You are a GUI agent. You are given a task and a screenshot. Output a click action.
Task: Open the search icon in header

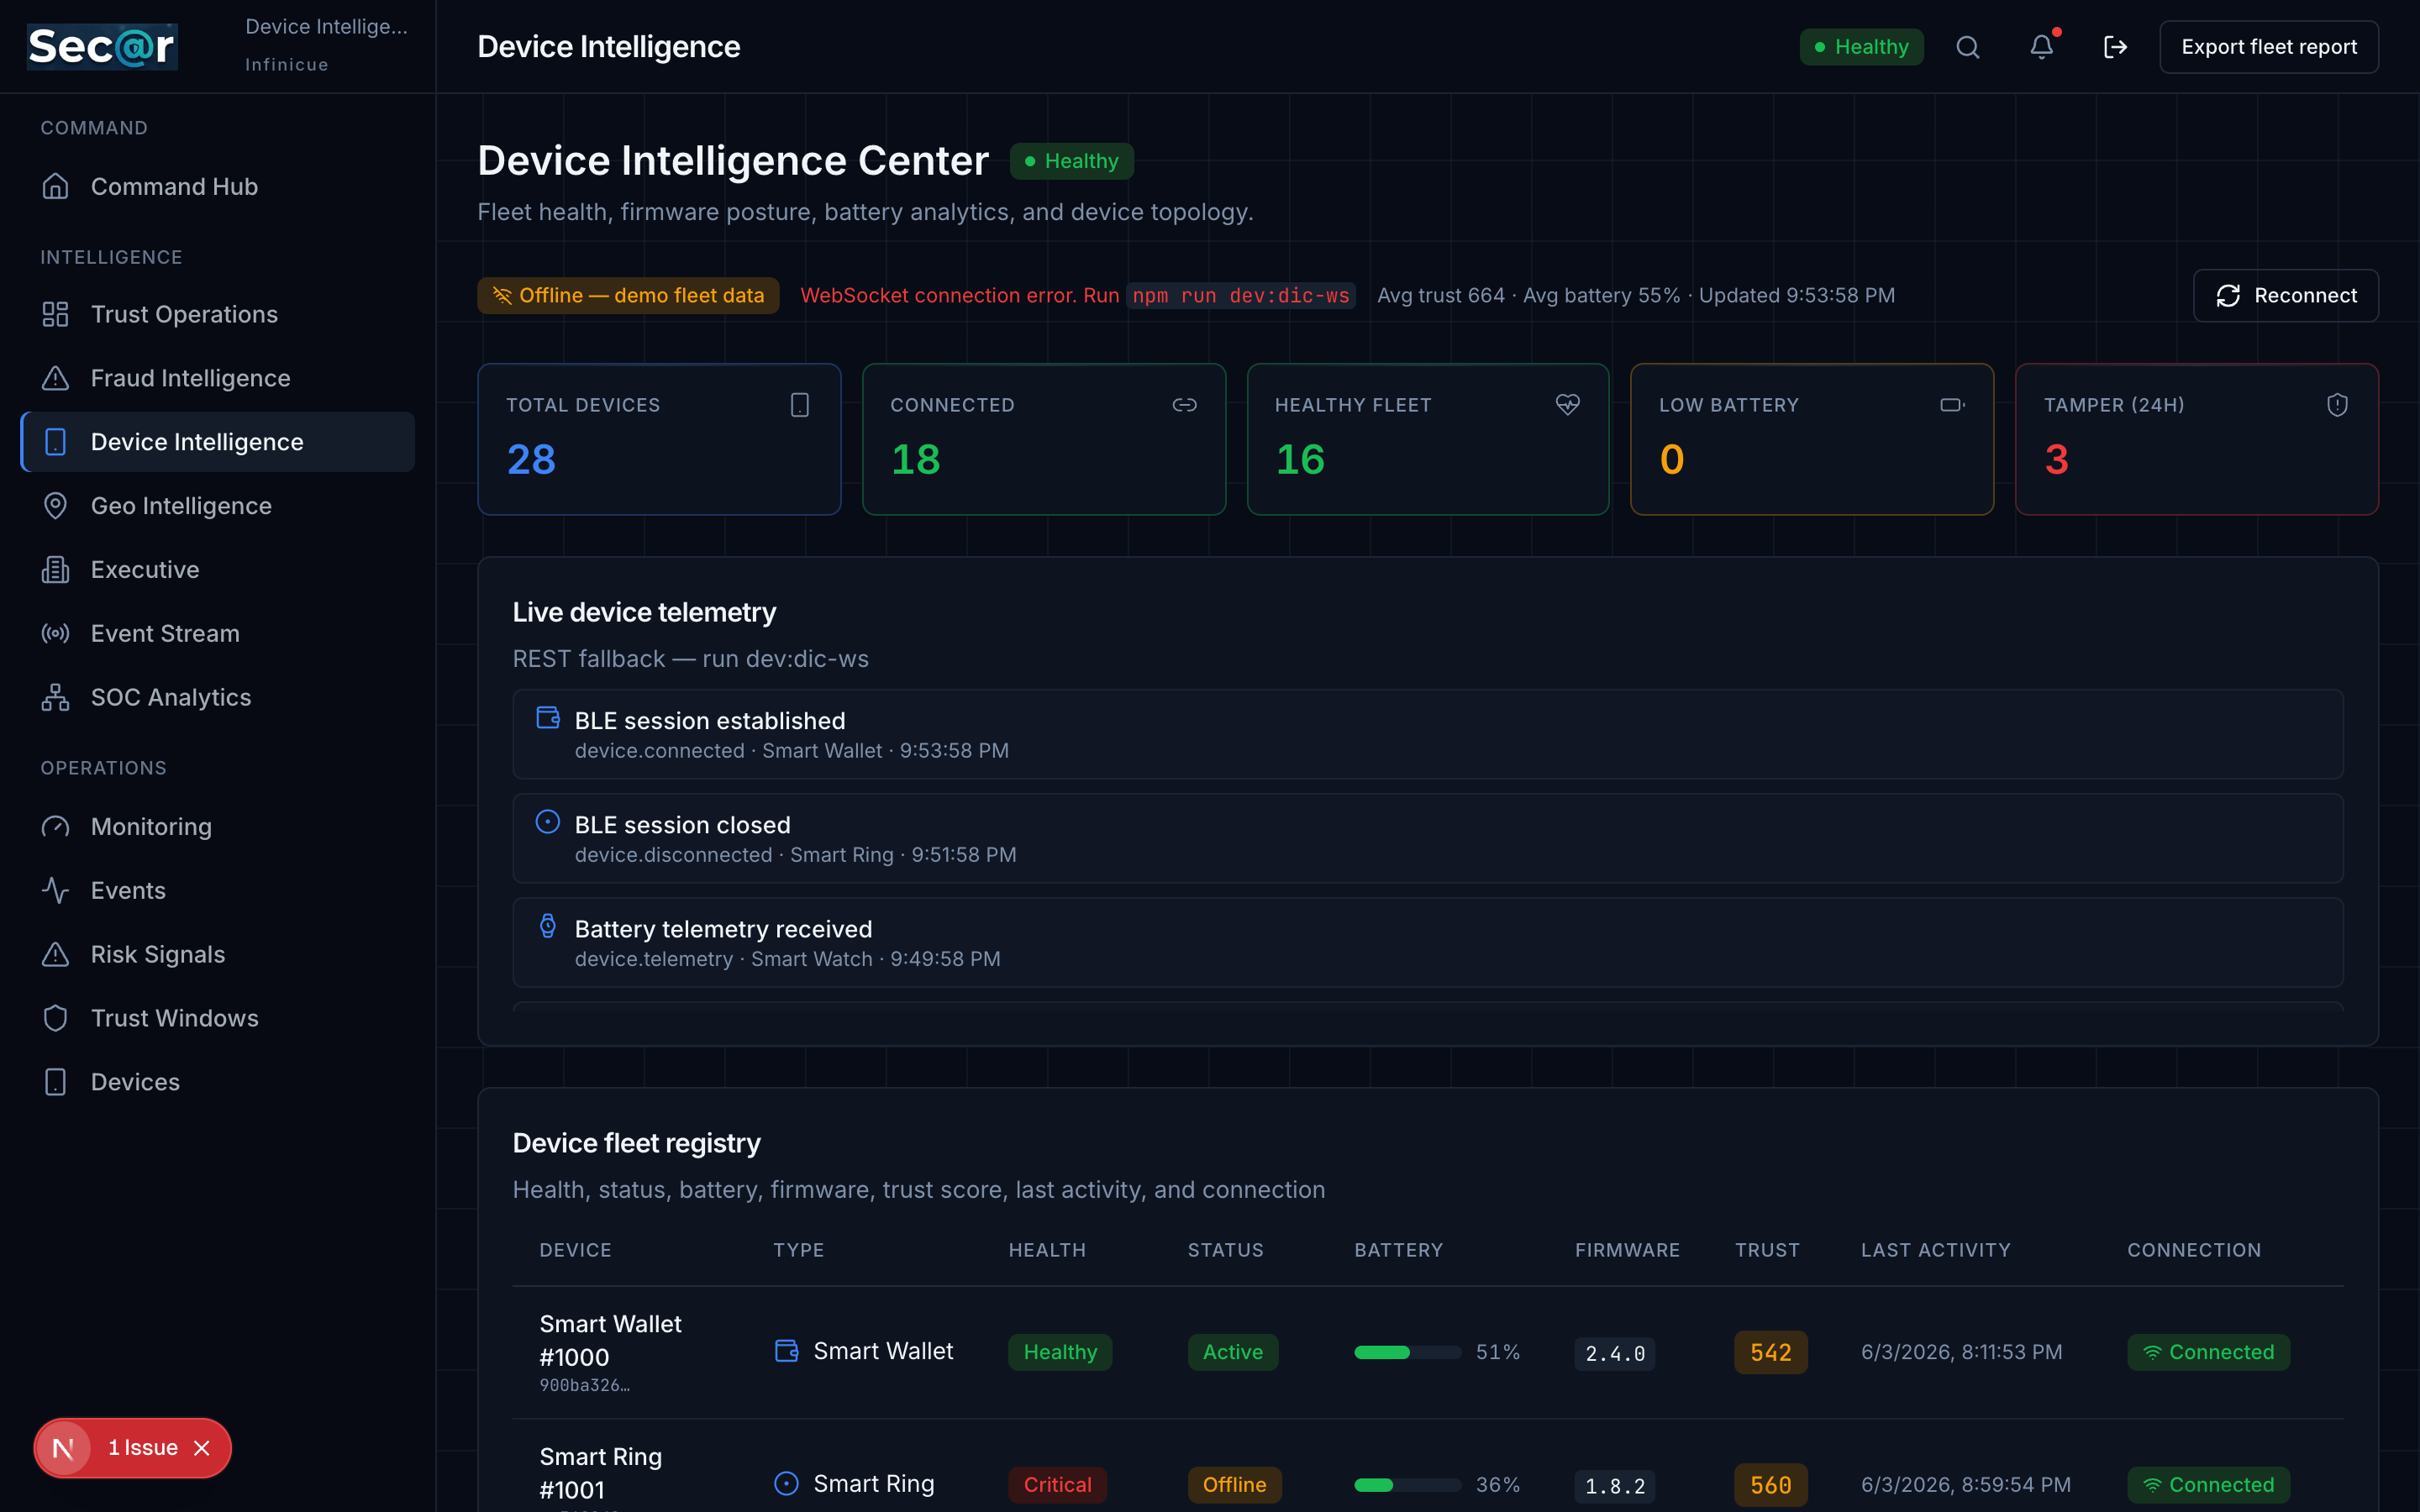1967,47
